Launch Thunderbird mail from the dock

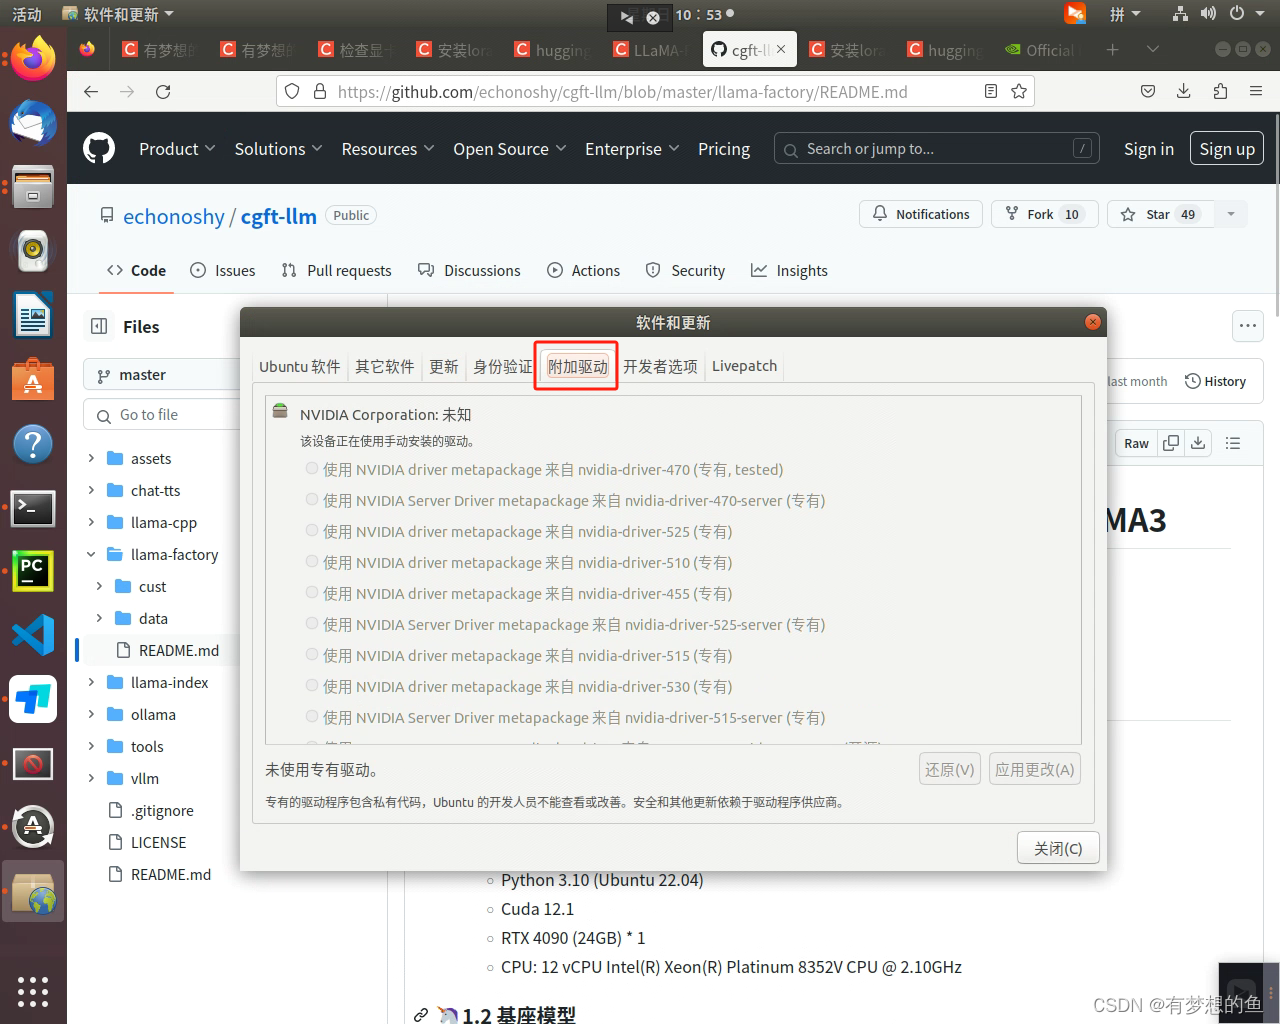click(x=33, y=123)
